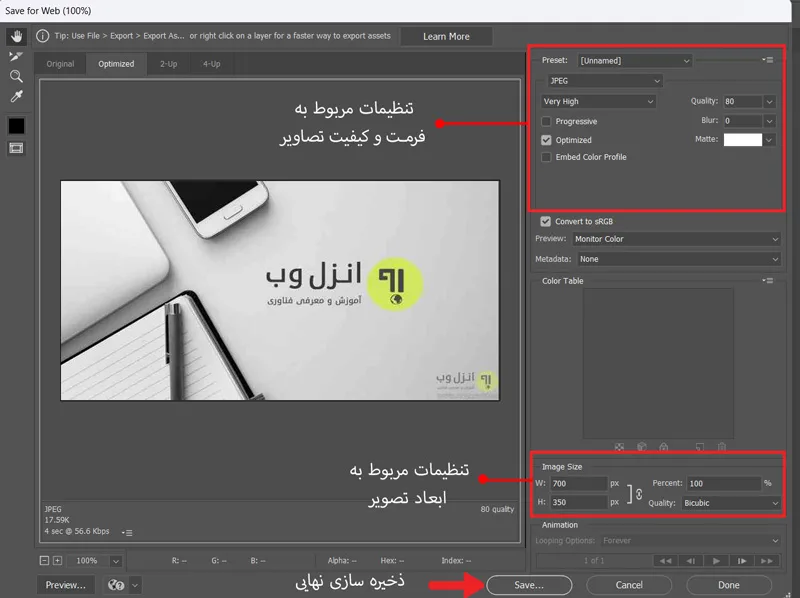Viewport: 800px width, 598px height.
Task: Select the Zoom tool
Action: click(16, 76)
